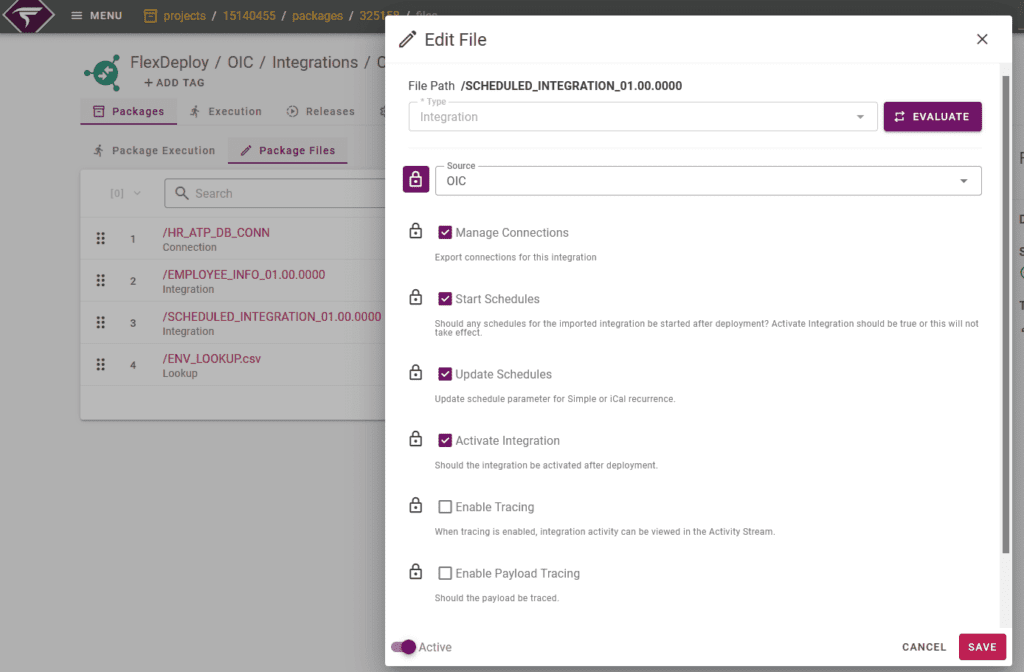Click the Execution tab runner icon
The image size is (1024, 672).
[195, 111]
